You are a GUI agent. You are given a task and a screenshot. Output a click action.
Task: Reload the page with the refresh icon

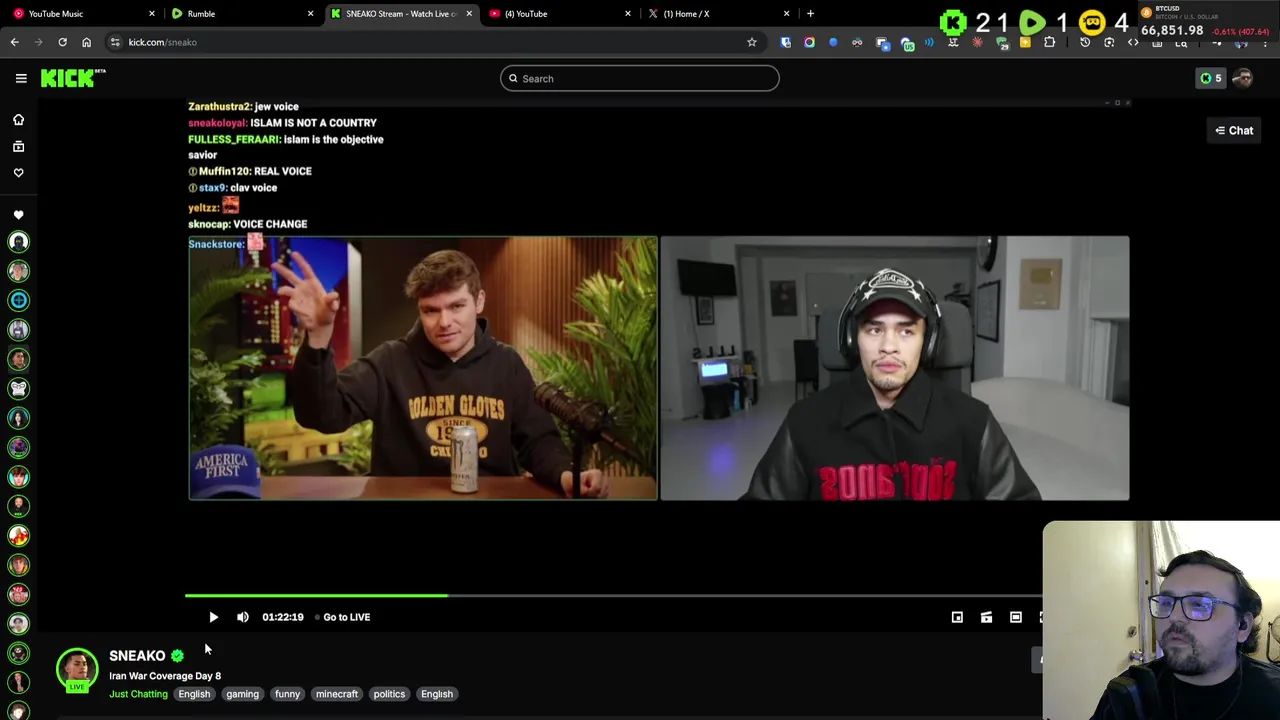(x=62, y=42)
